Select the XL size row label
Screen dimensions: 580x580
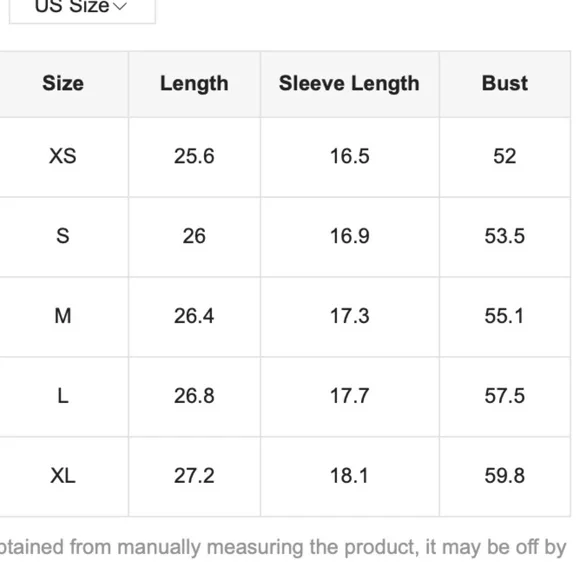coord(63,476)
